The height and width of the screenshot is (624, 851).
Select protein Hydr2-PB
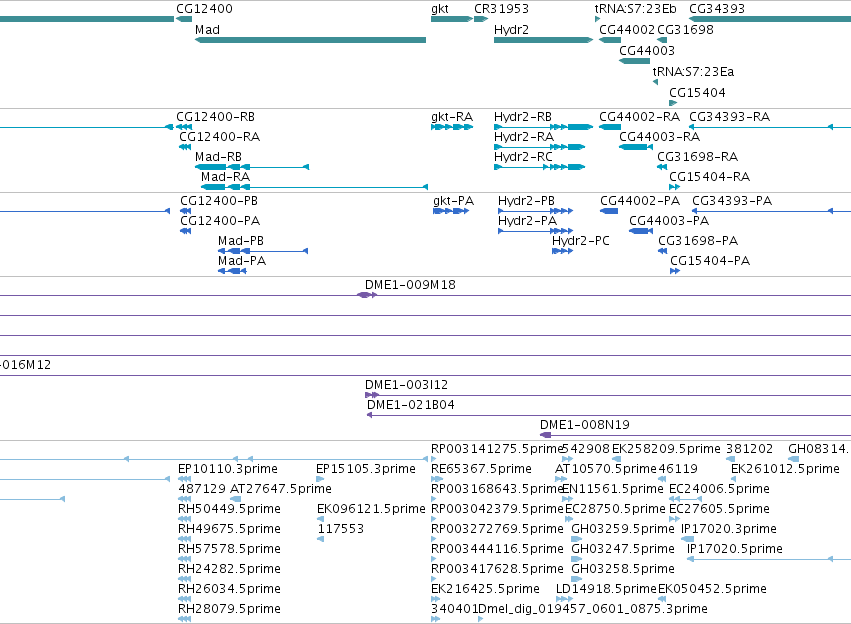coord(536,211)
